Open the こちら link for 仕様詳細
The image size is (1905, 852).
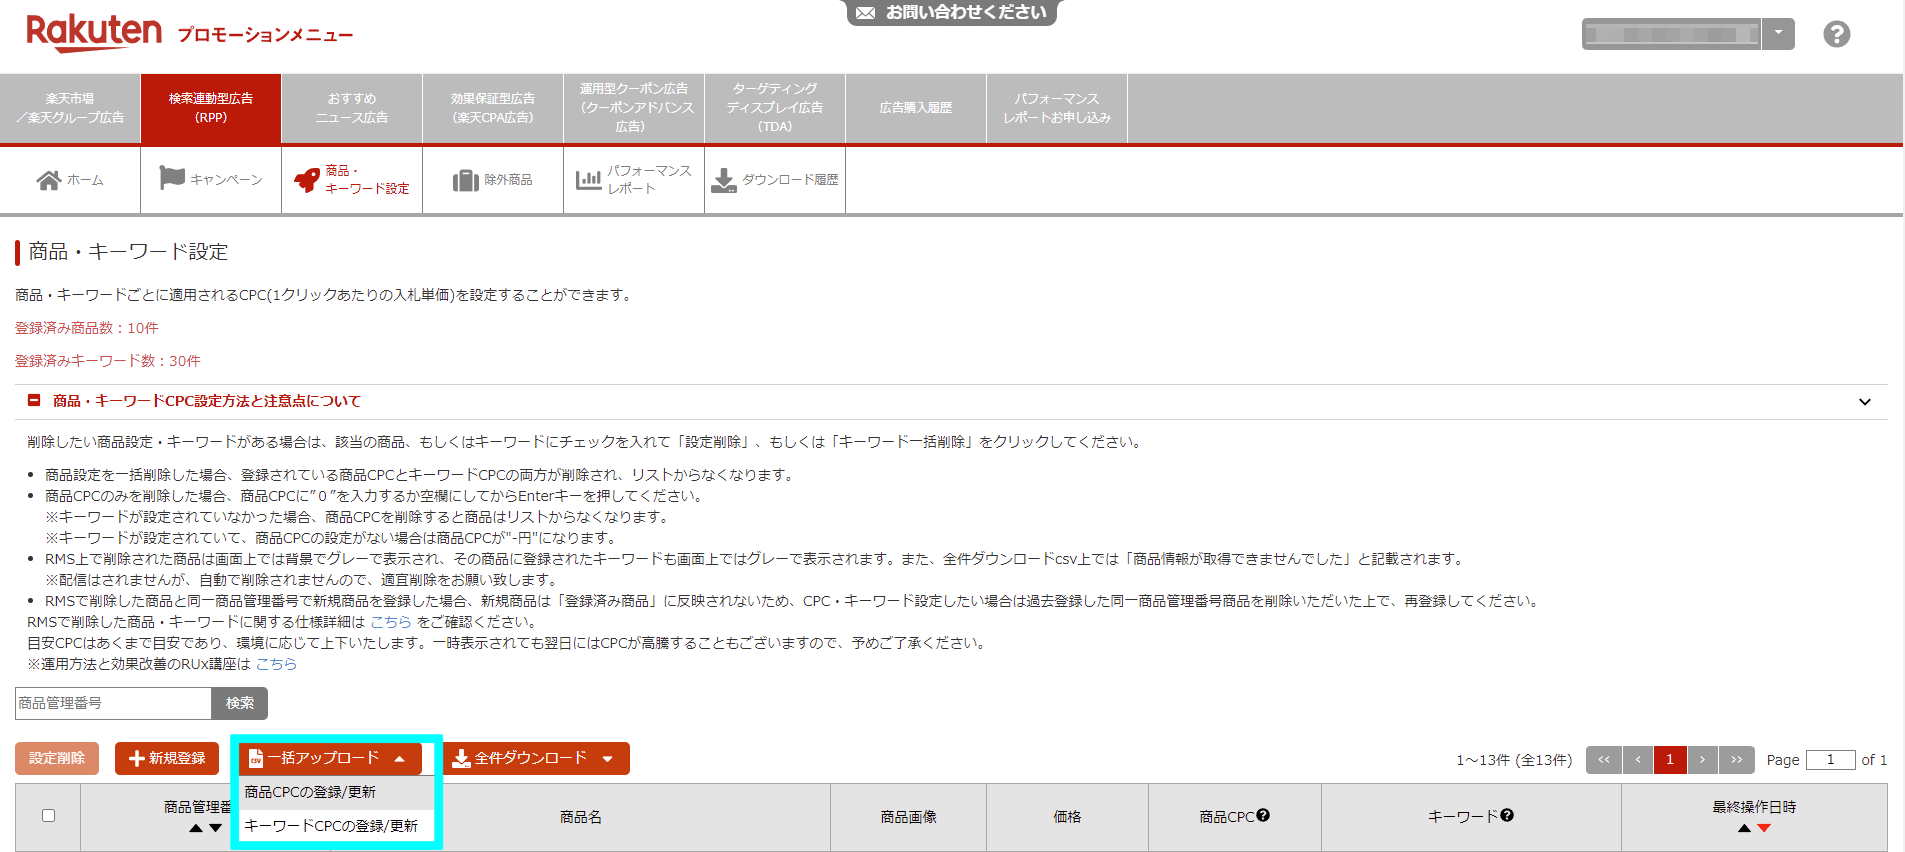point(391,622)
